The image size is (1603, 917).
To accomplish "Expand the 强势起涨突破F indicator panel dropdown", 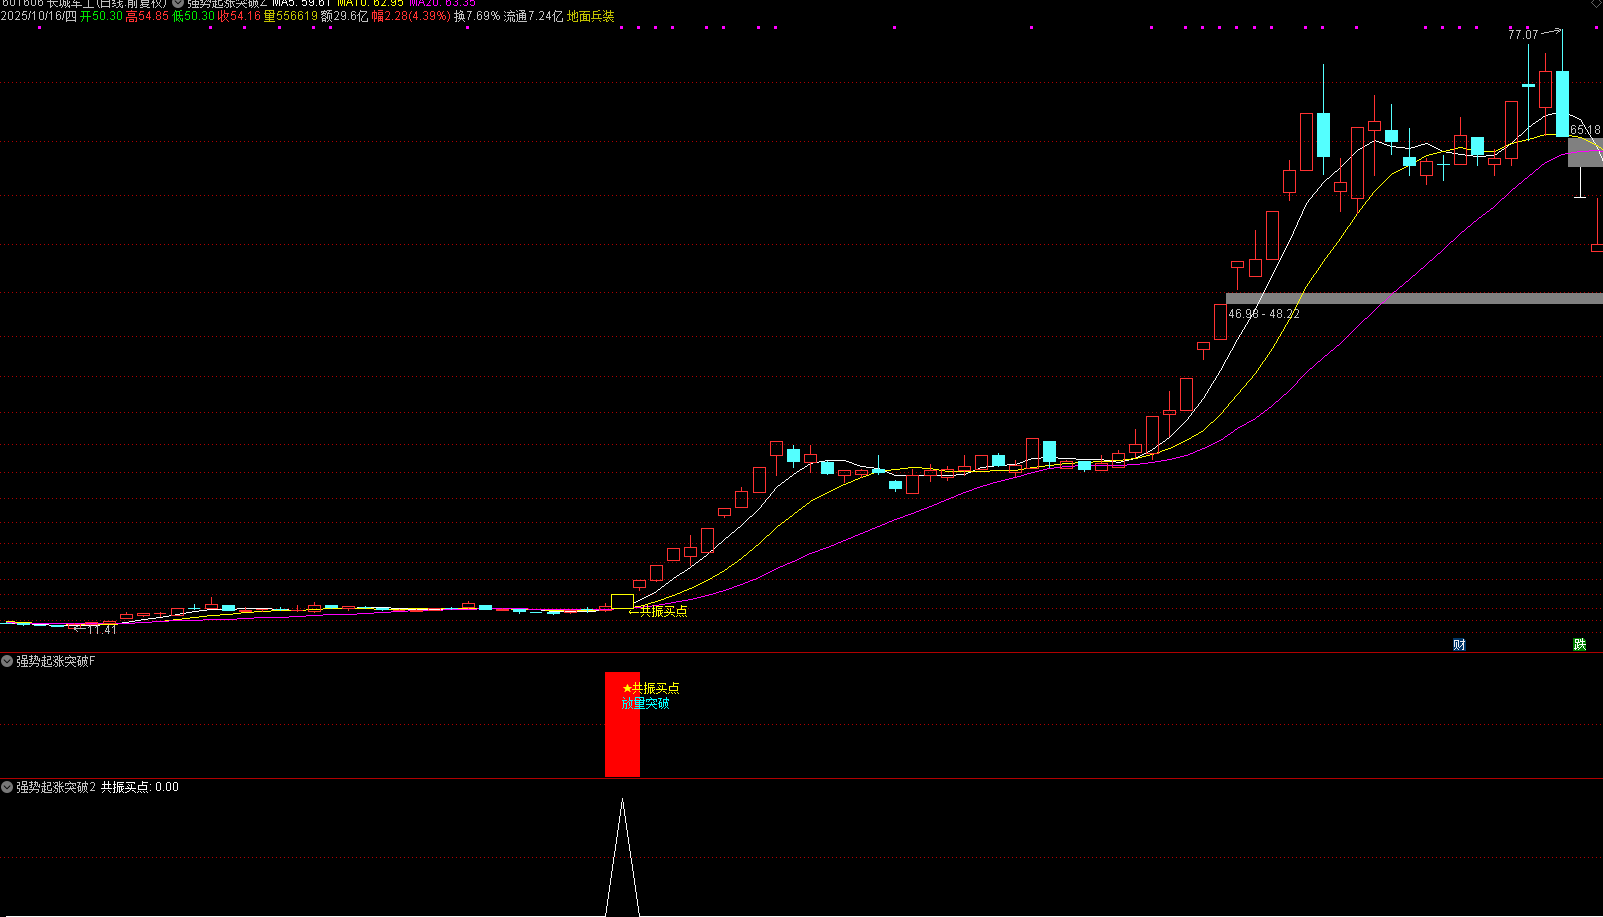I will pyautogui.click(x=7, y=661).
